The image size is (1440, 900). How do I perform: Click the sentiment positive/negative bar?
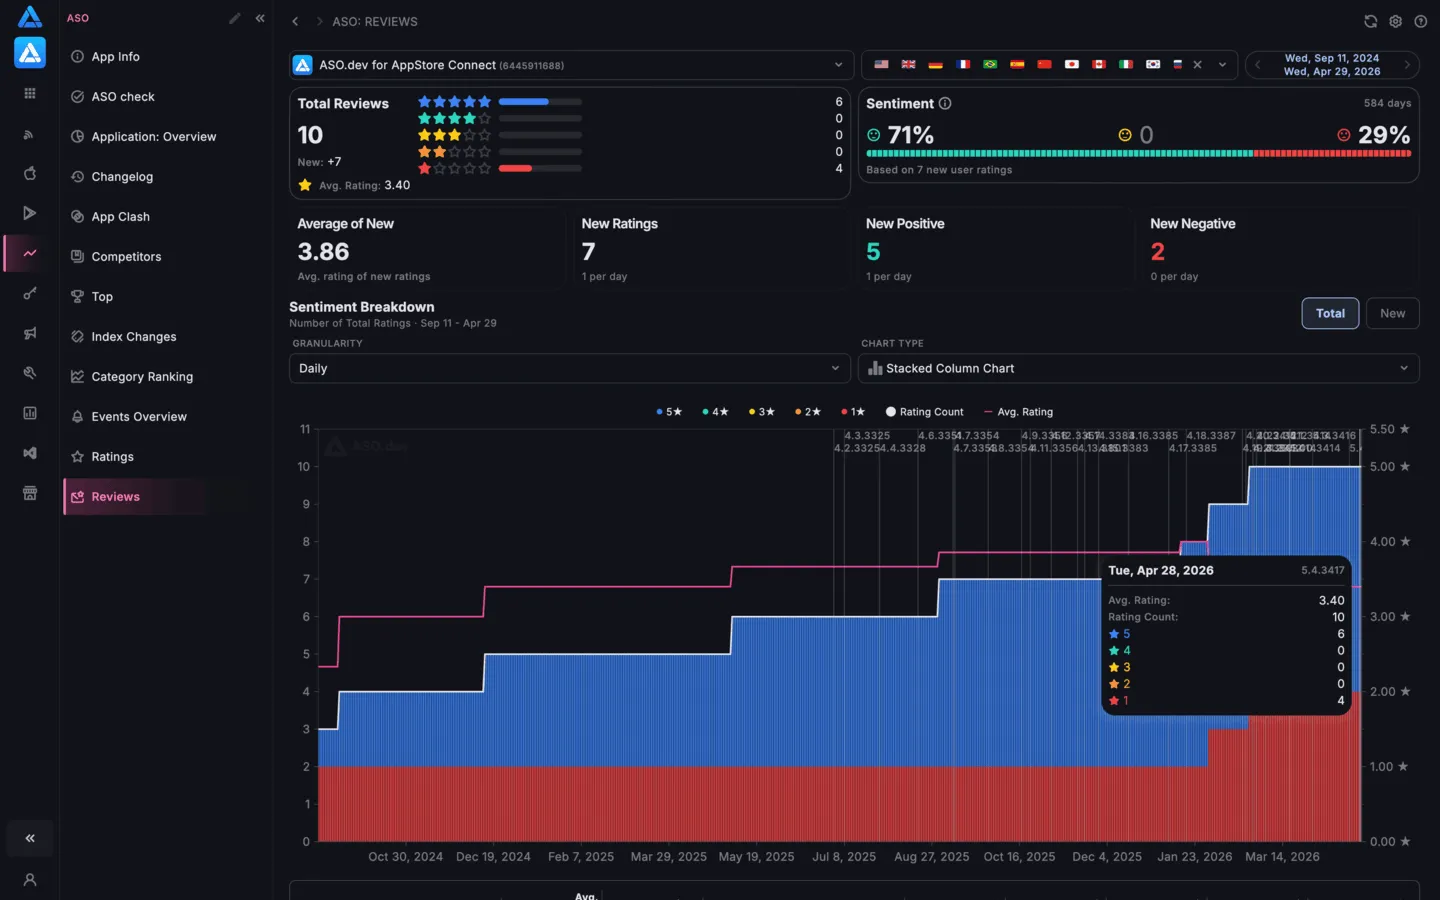[x=1138, y=154]
